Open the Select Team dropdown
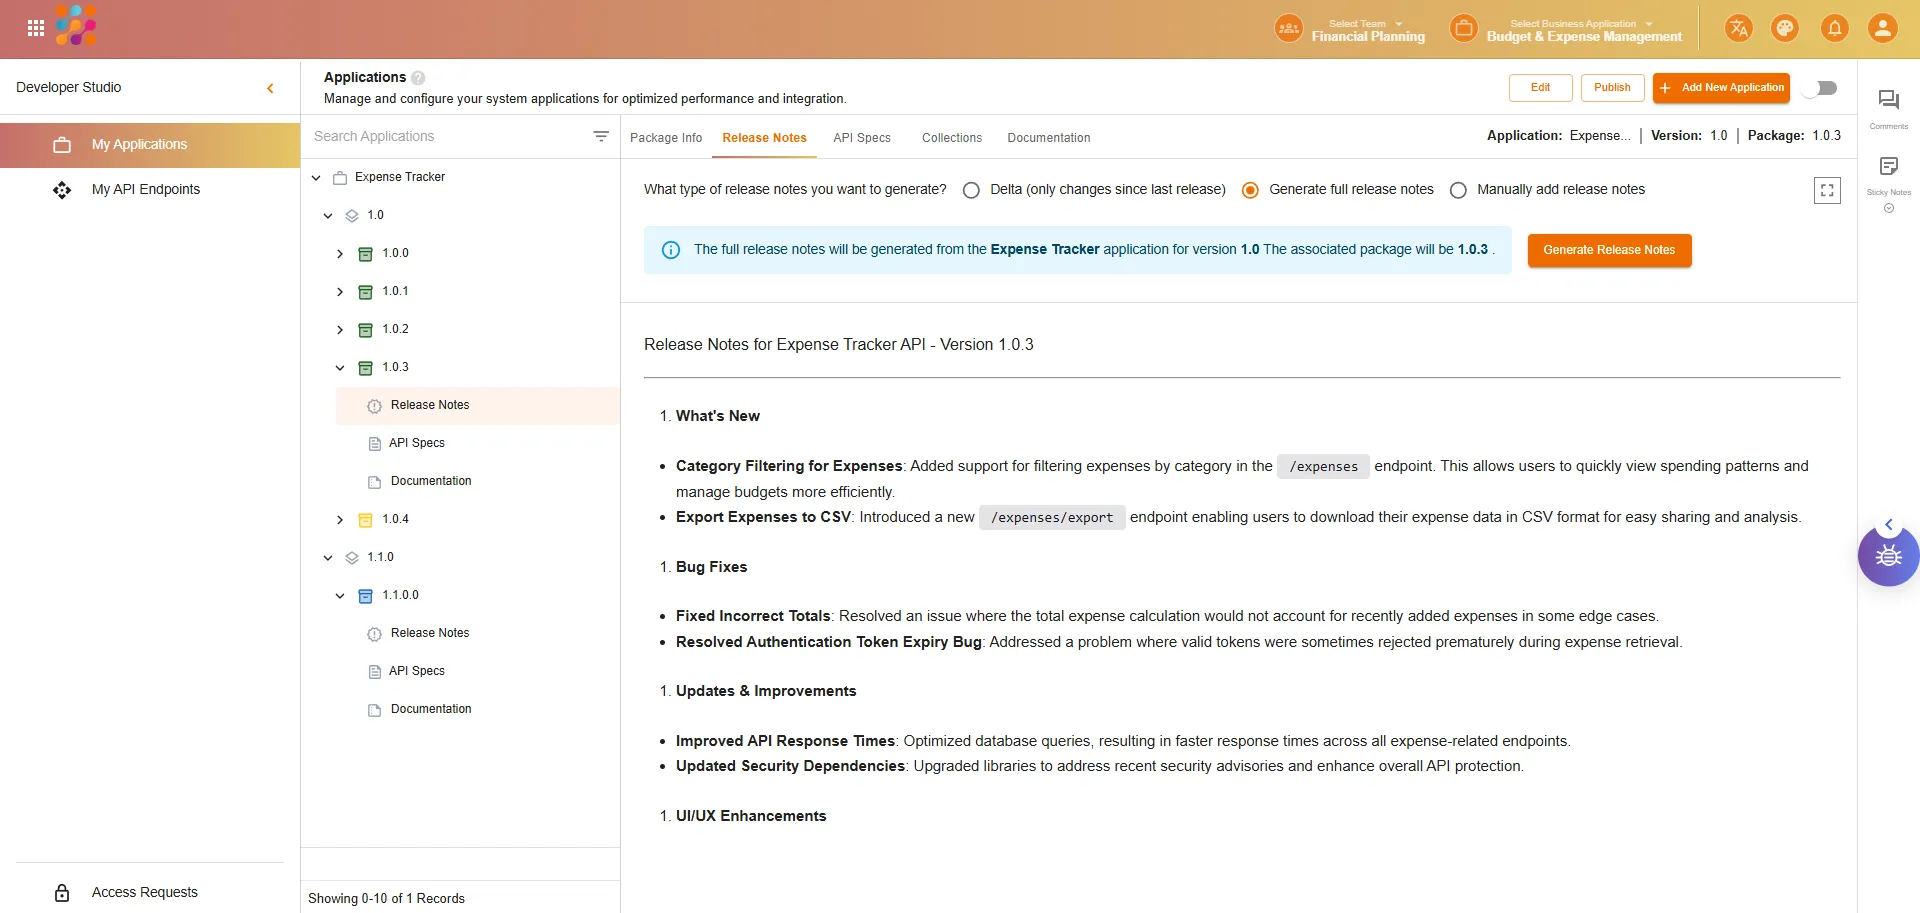Viewport: 1920px width, 913px height. click(x=1367, y=29)
